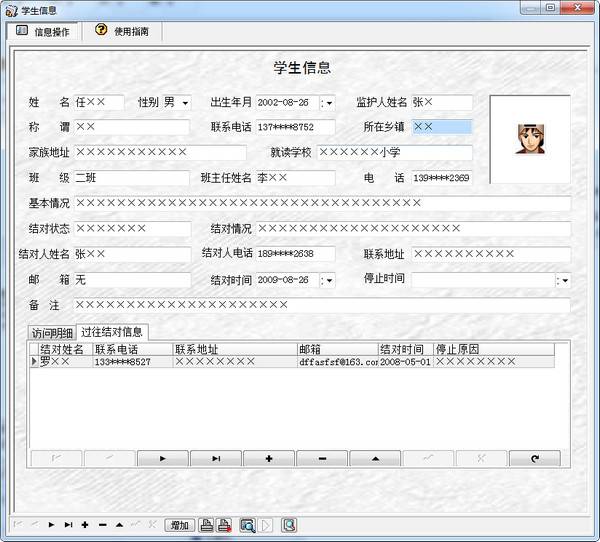Click the last-record arrow in bottom toolbar
Screen dimensions: 600x542
pos(68,524)
